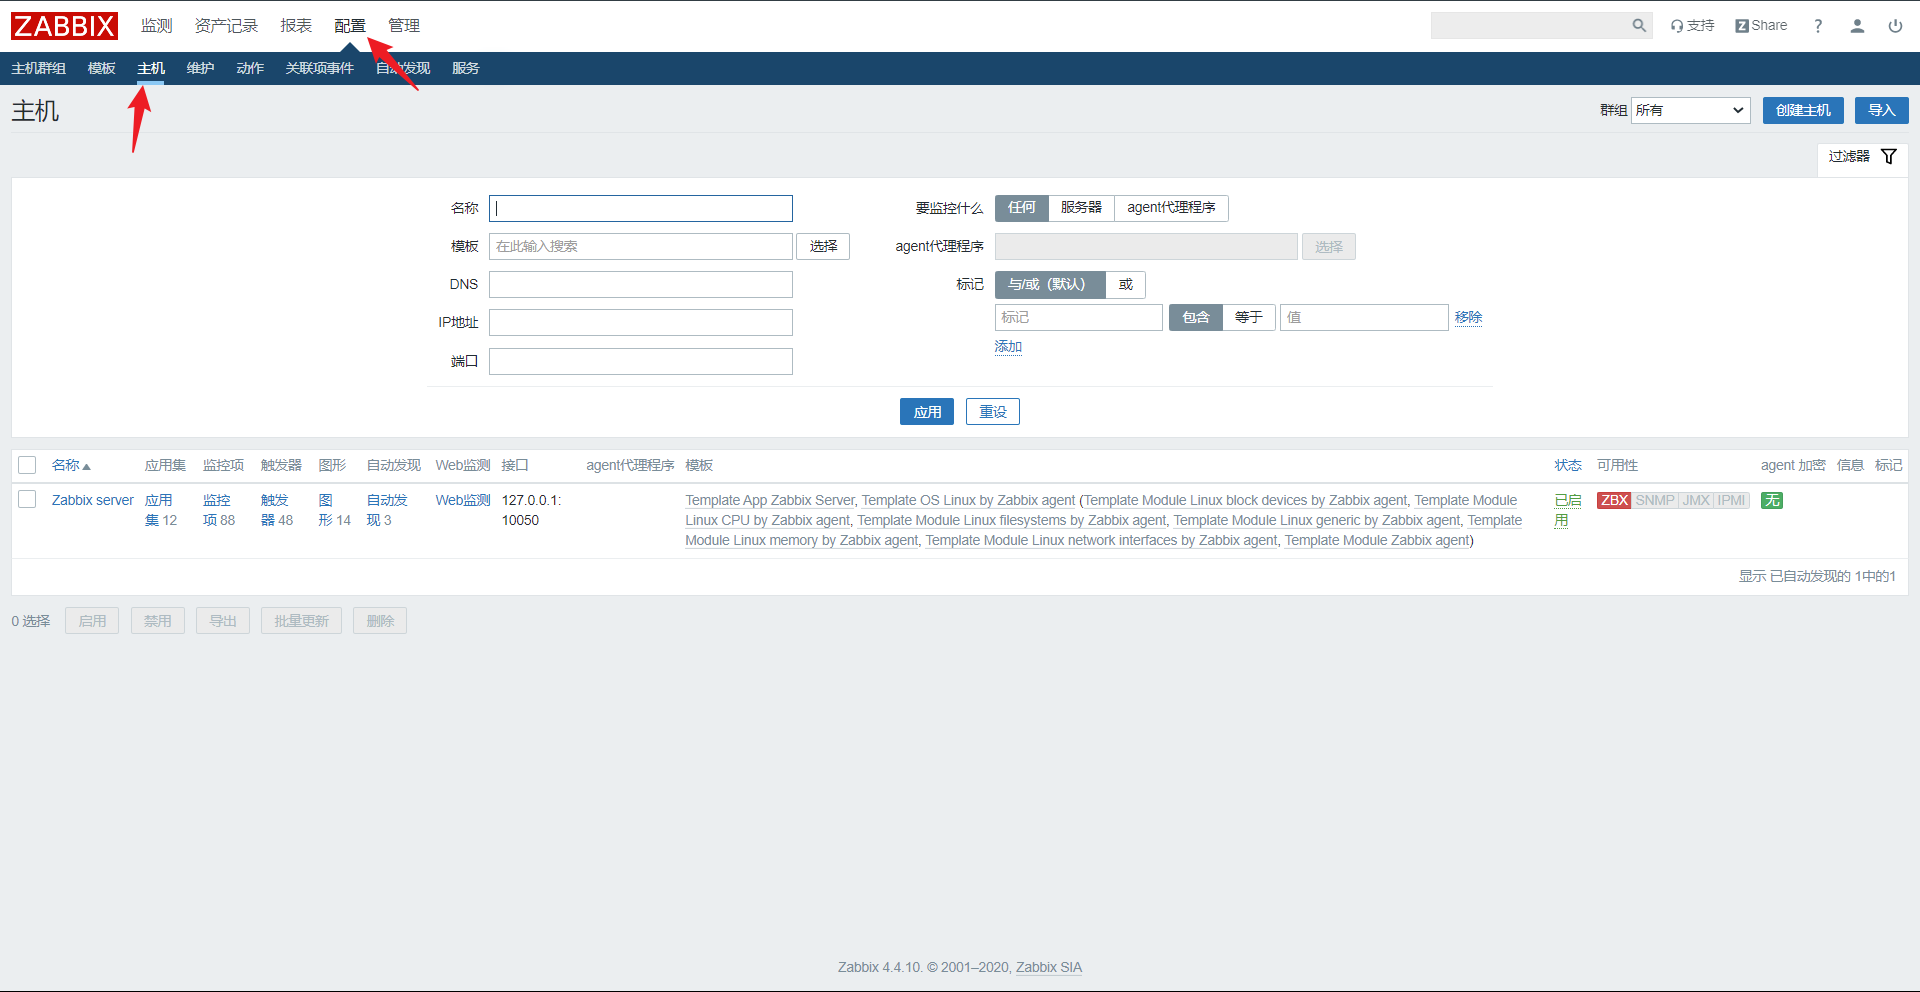Click the 重设 reset button

[993, 412]
